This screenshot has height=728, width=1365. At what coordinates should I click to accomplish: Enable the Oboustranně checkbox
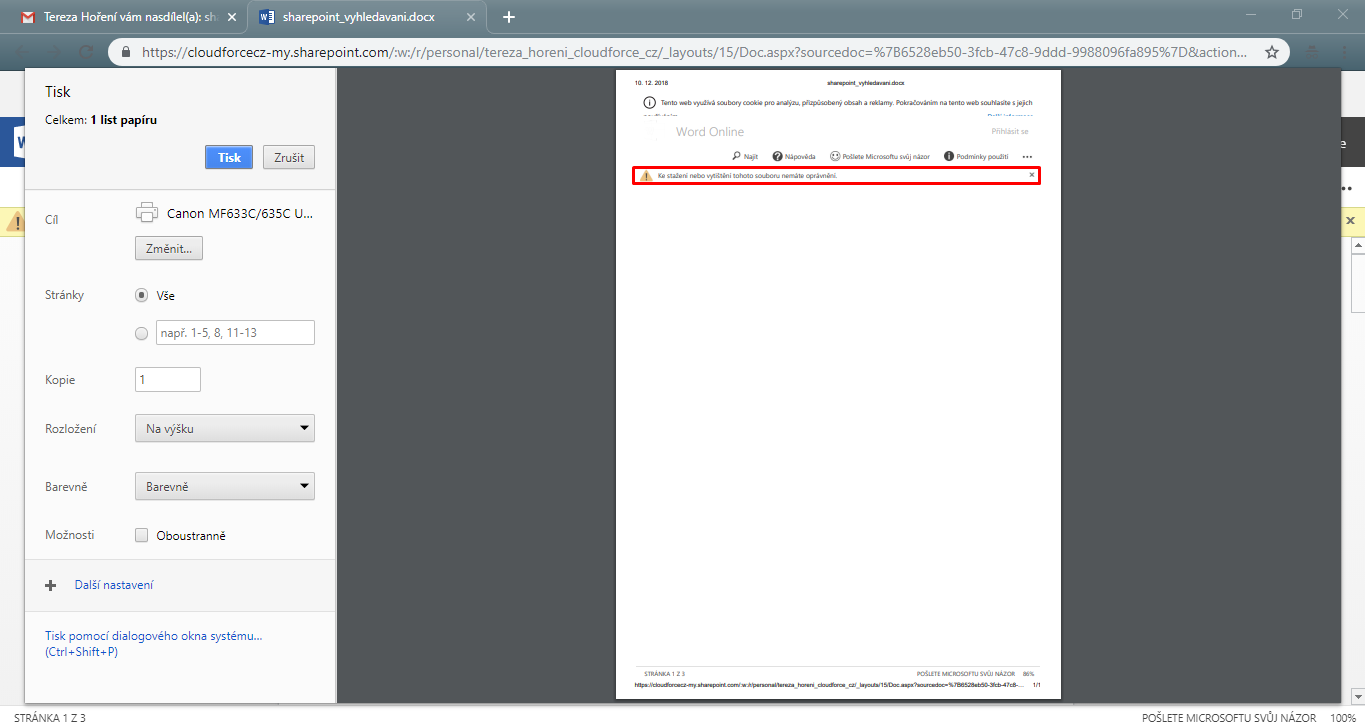point(142,536)
